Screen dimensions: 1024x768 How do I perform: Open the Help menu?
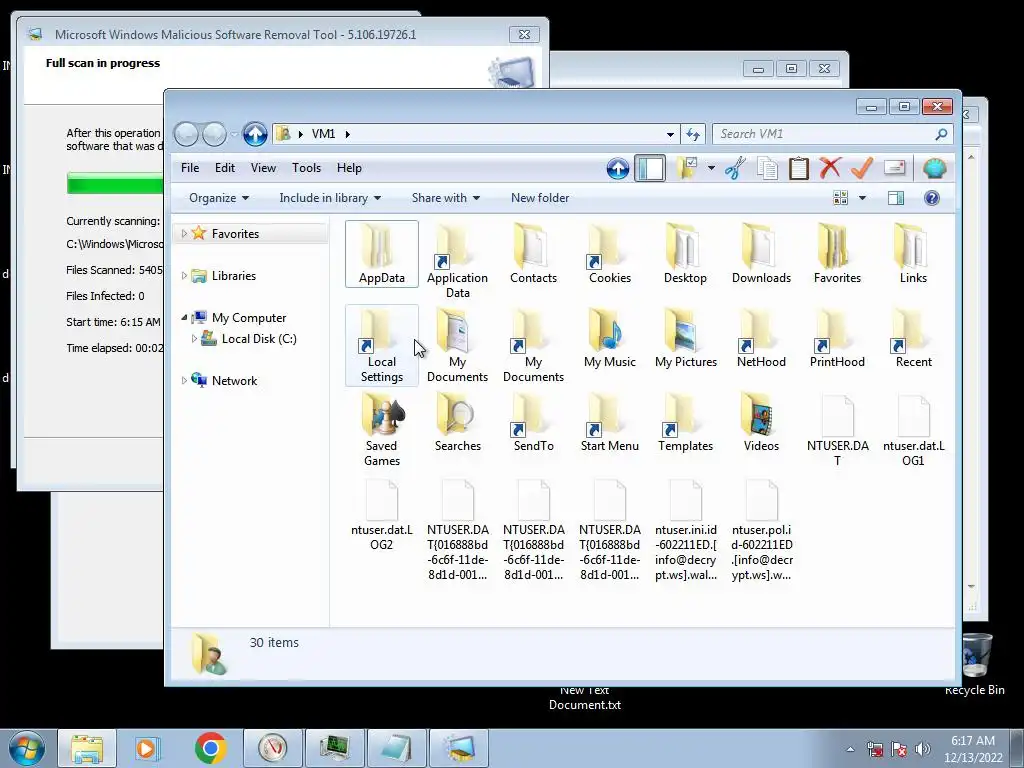[349, 168]
